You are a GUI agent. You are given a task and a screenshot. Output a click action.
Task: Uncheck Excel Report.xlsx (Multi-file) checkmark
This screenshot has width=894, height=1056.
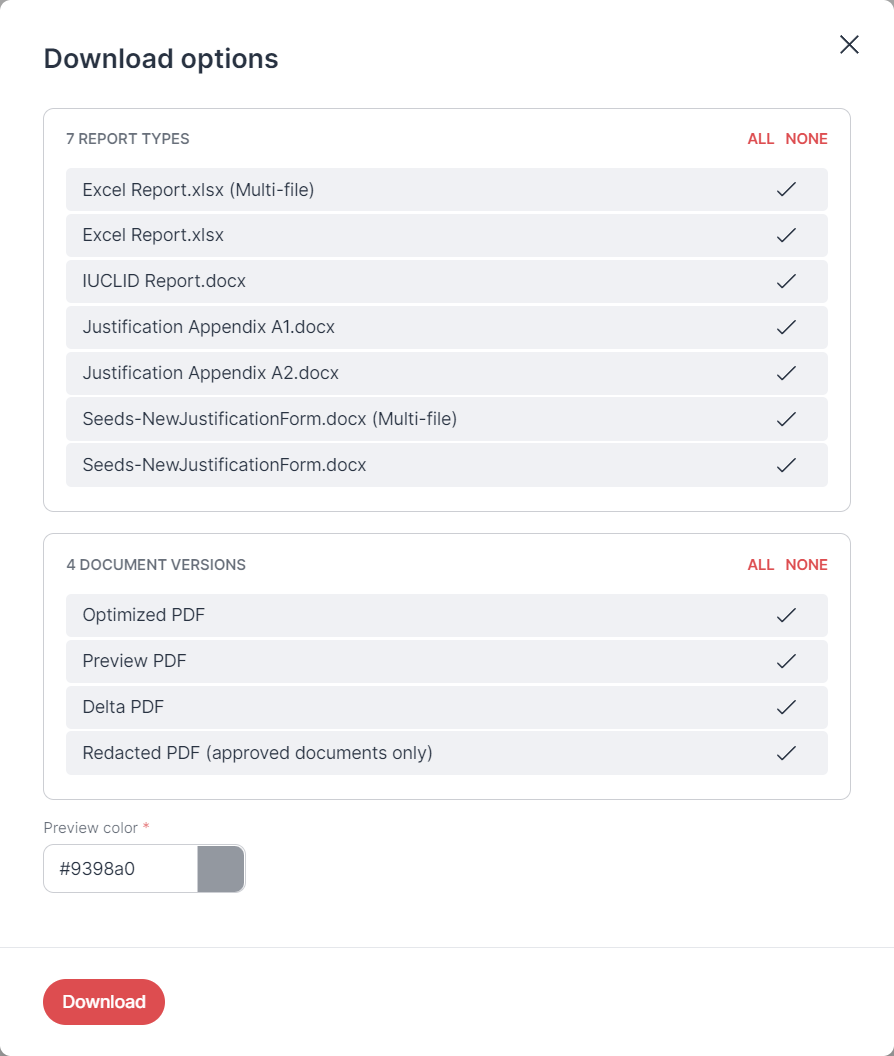(786, 189)
